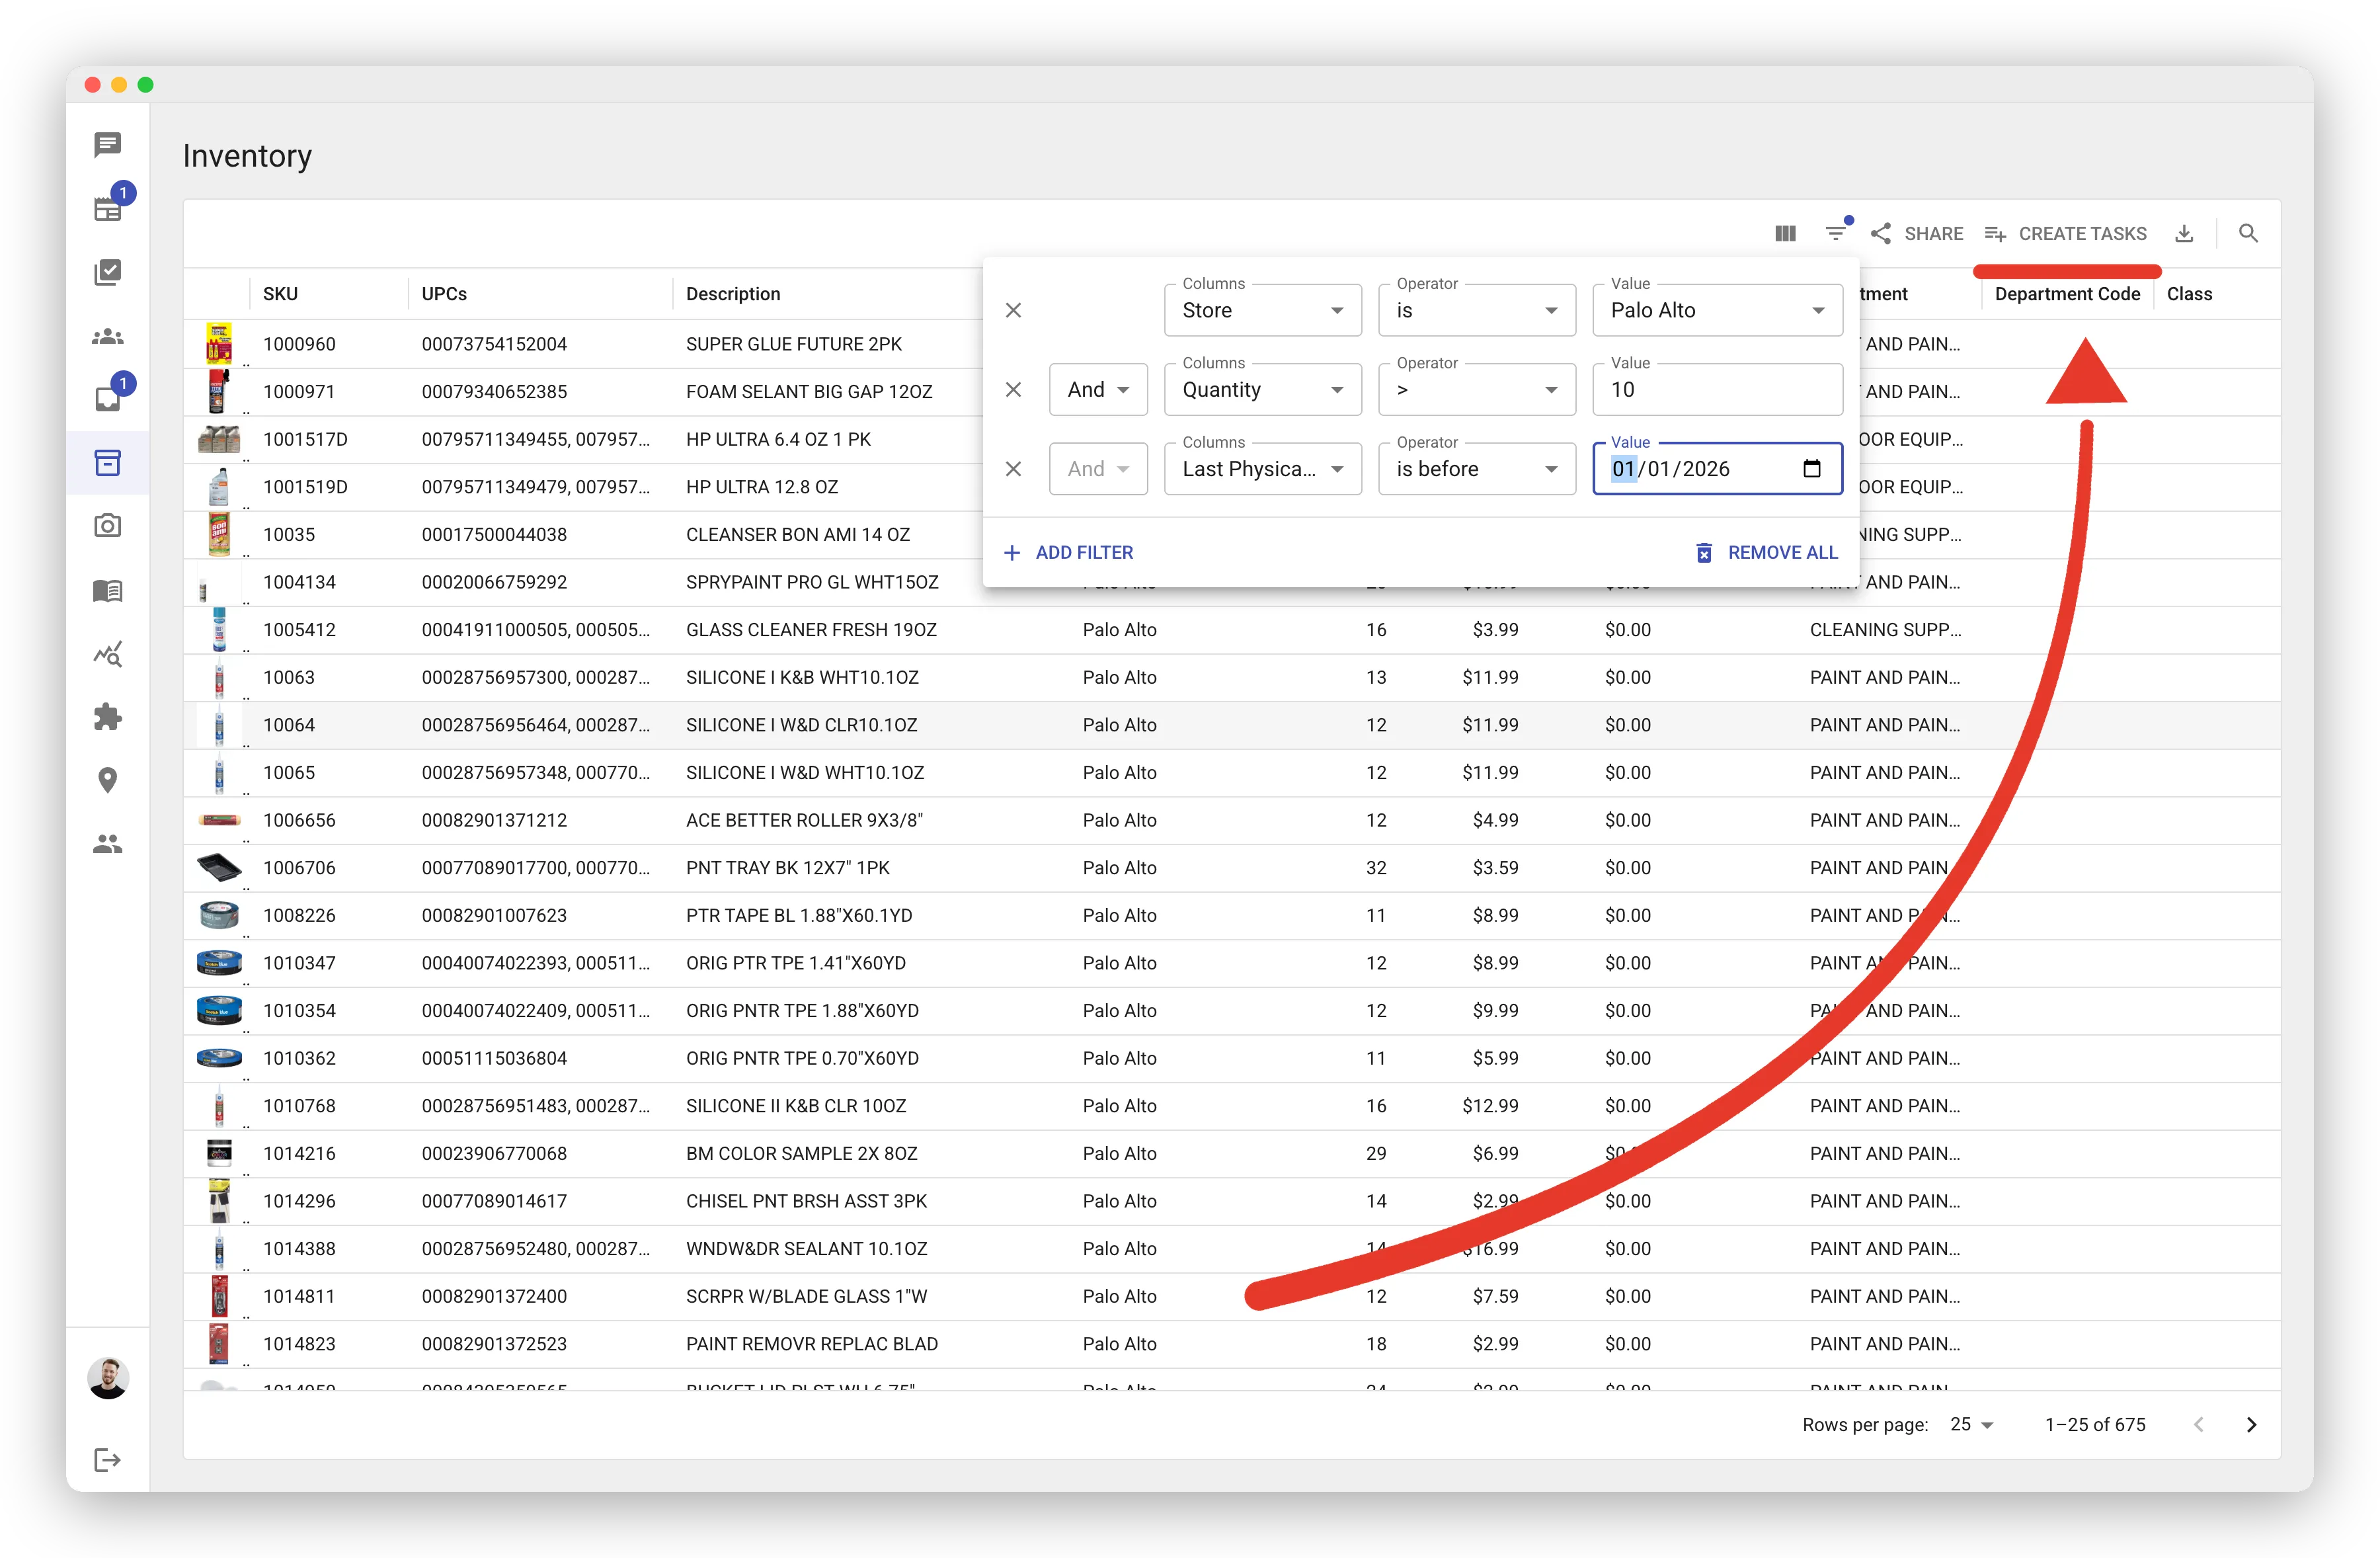Image resolution: width=2380 pixels, height=1558 pixels.
Task: Open the Inventory archive box icon
Action: tap(107, 462)
